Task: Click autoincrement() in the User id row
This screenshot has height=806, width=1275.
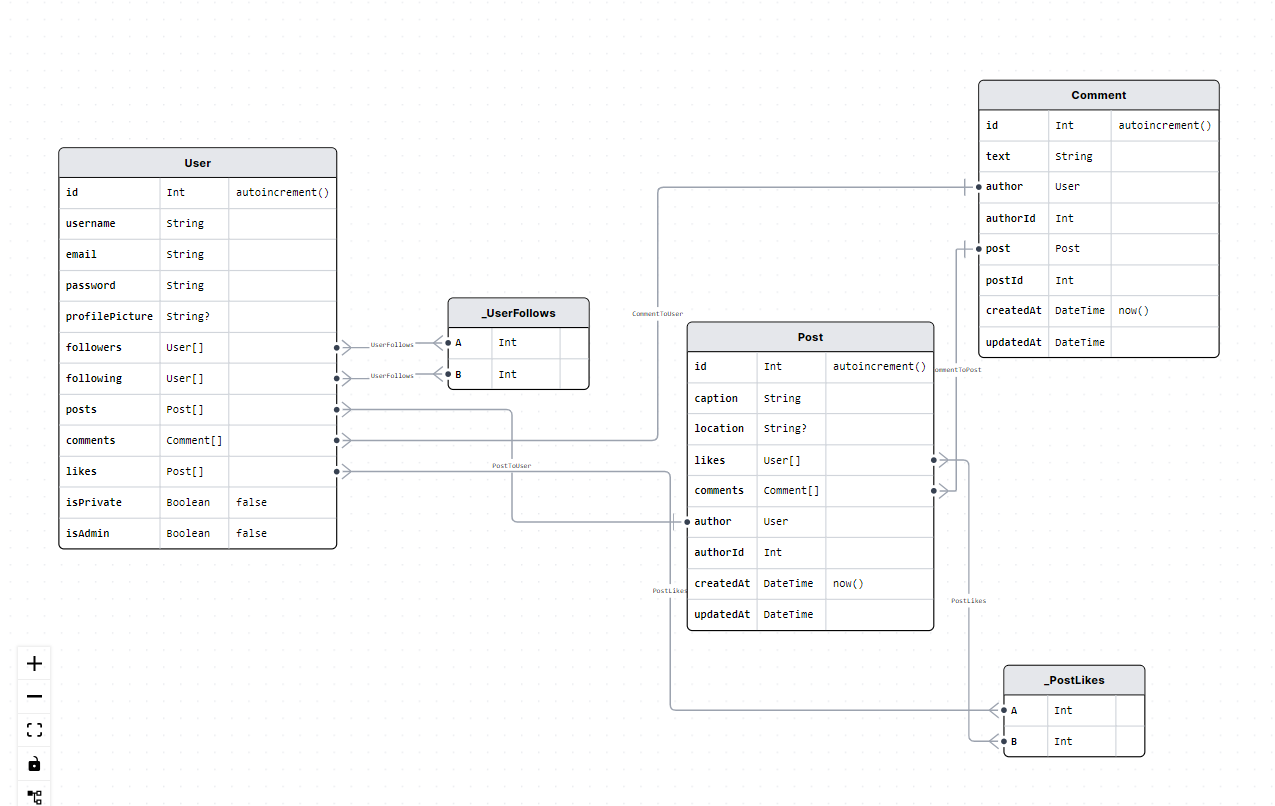Action: coord(282,192)
